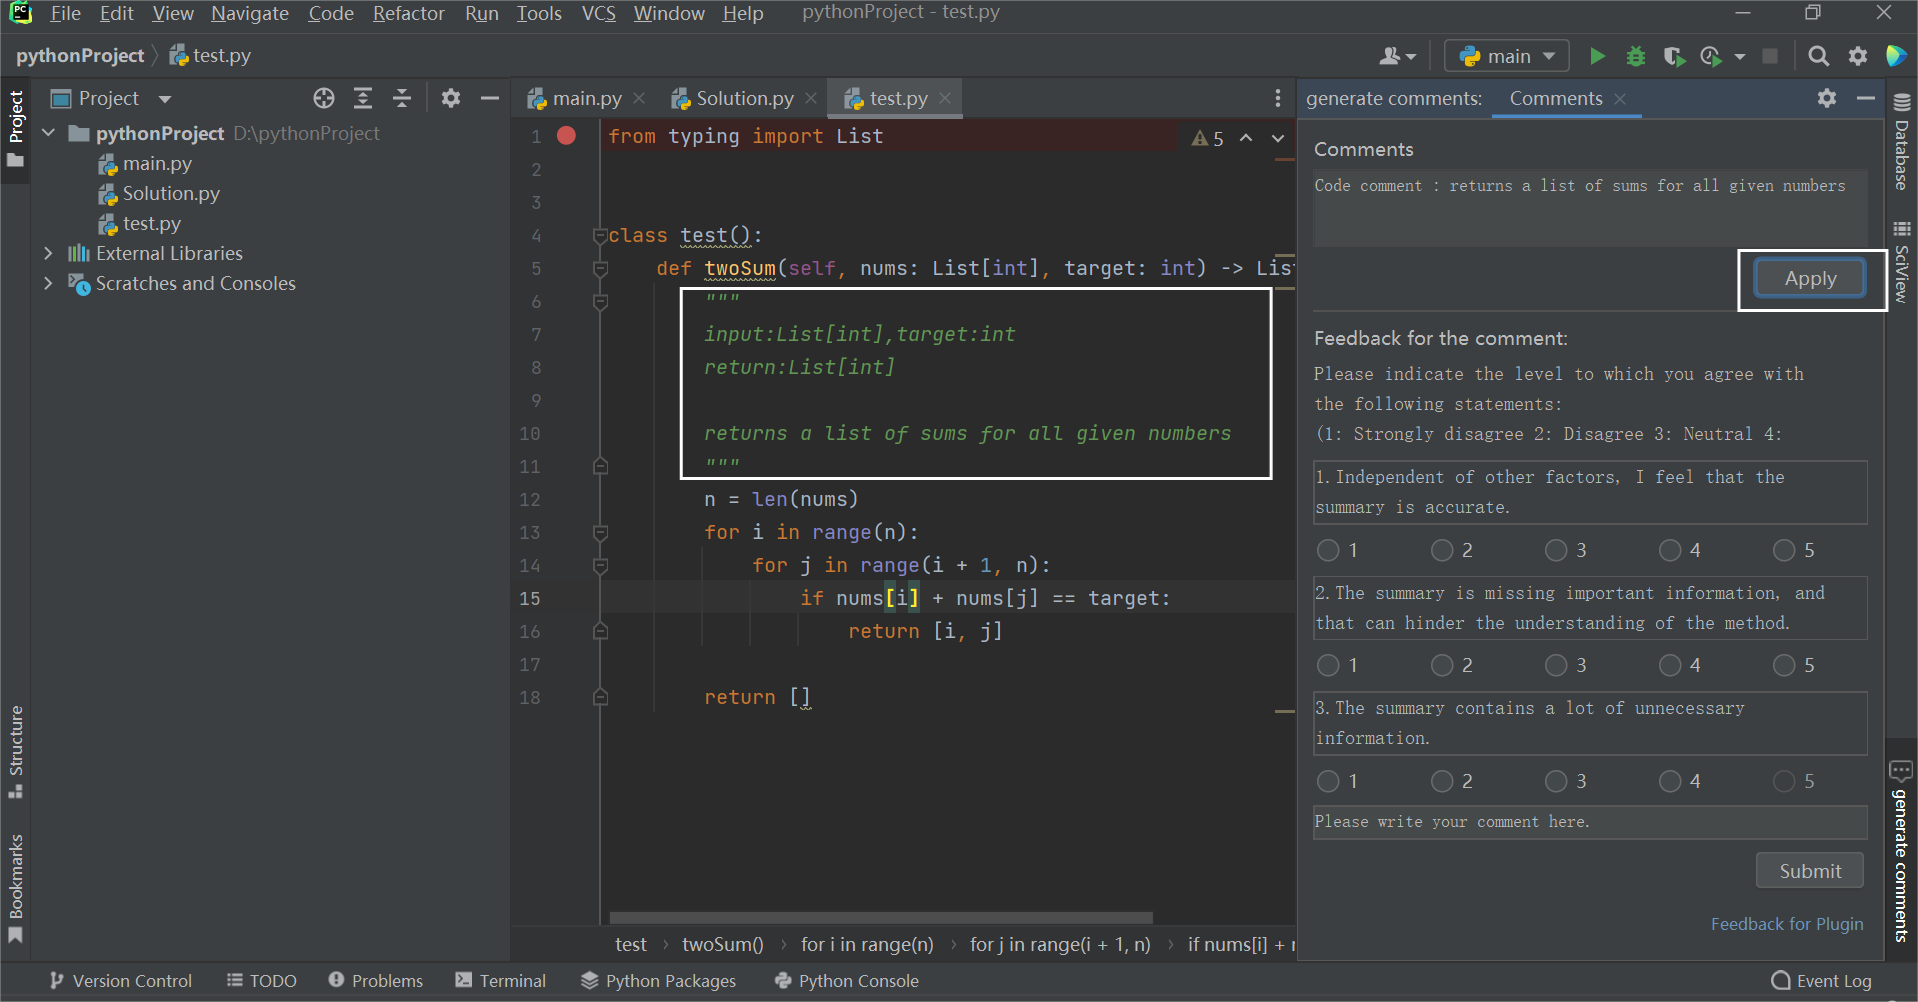1918x1002 pixels.
Task: Click the locate-in-project target icon
Action: (x=324, y=98)
